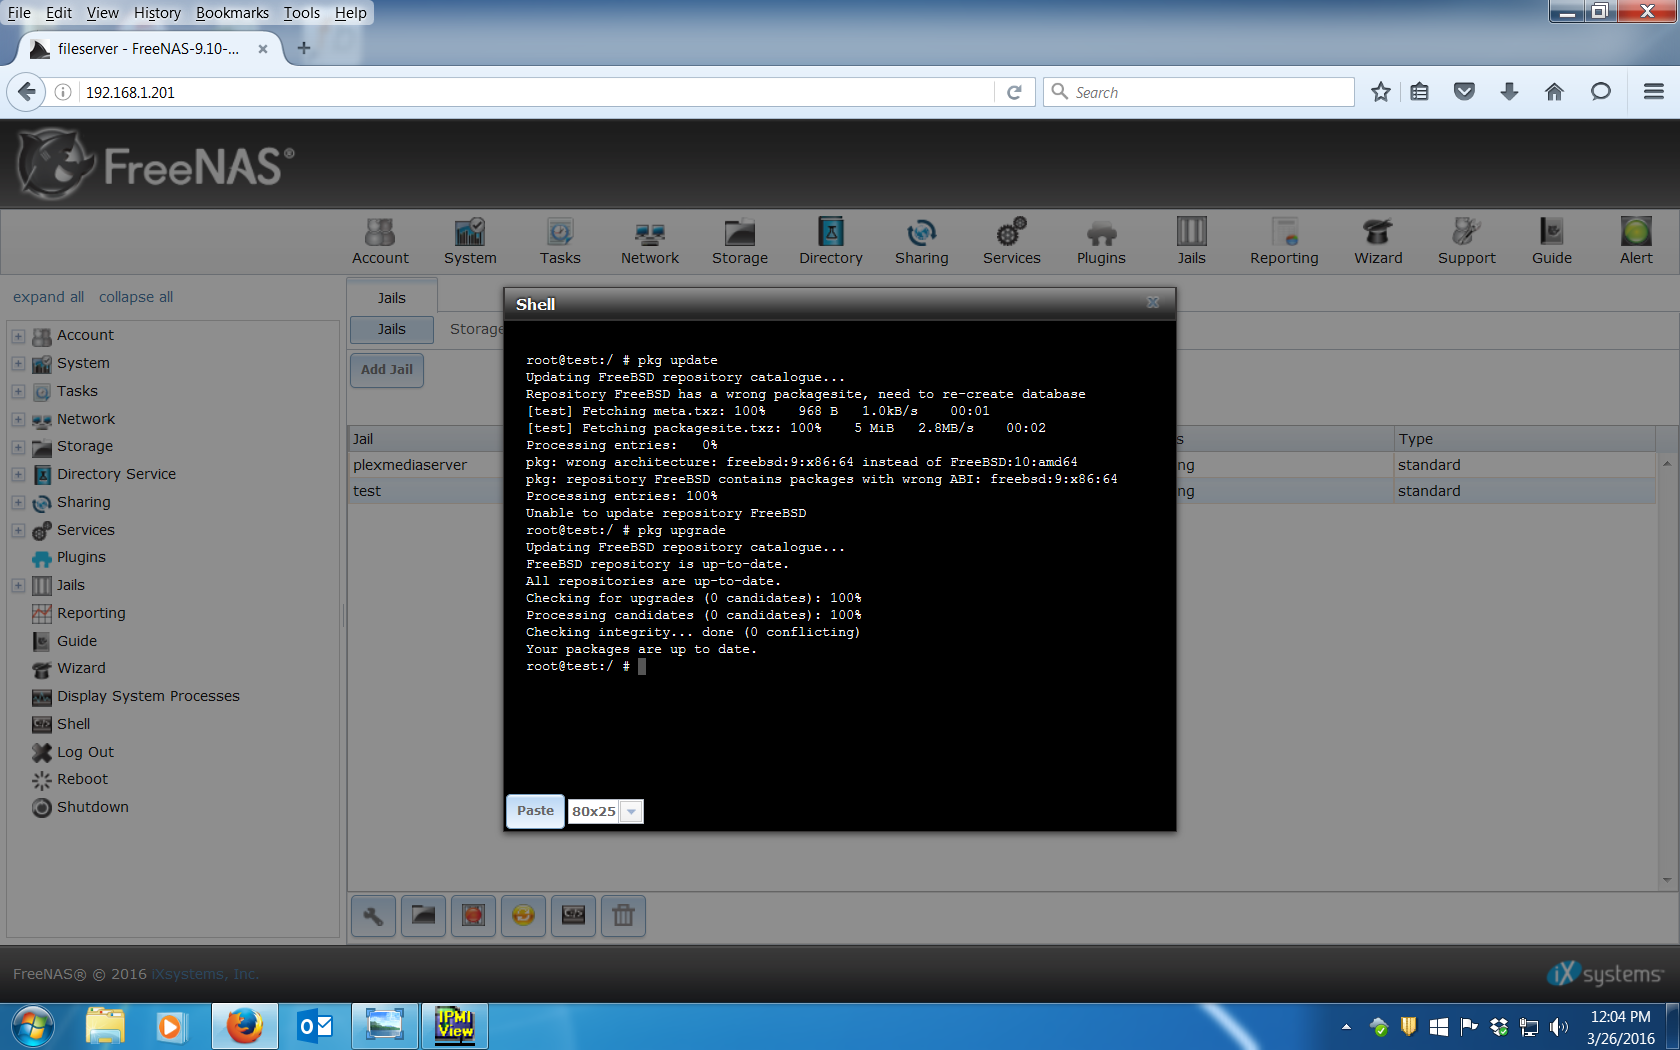1680x1050 pixels.
Task: Click the restart-jail icon
Action: (x=523, y=915)
